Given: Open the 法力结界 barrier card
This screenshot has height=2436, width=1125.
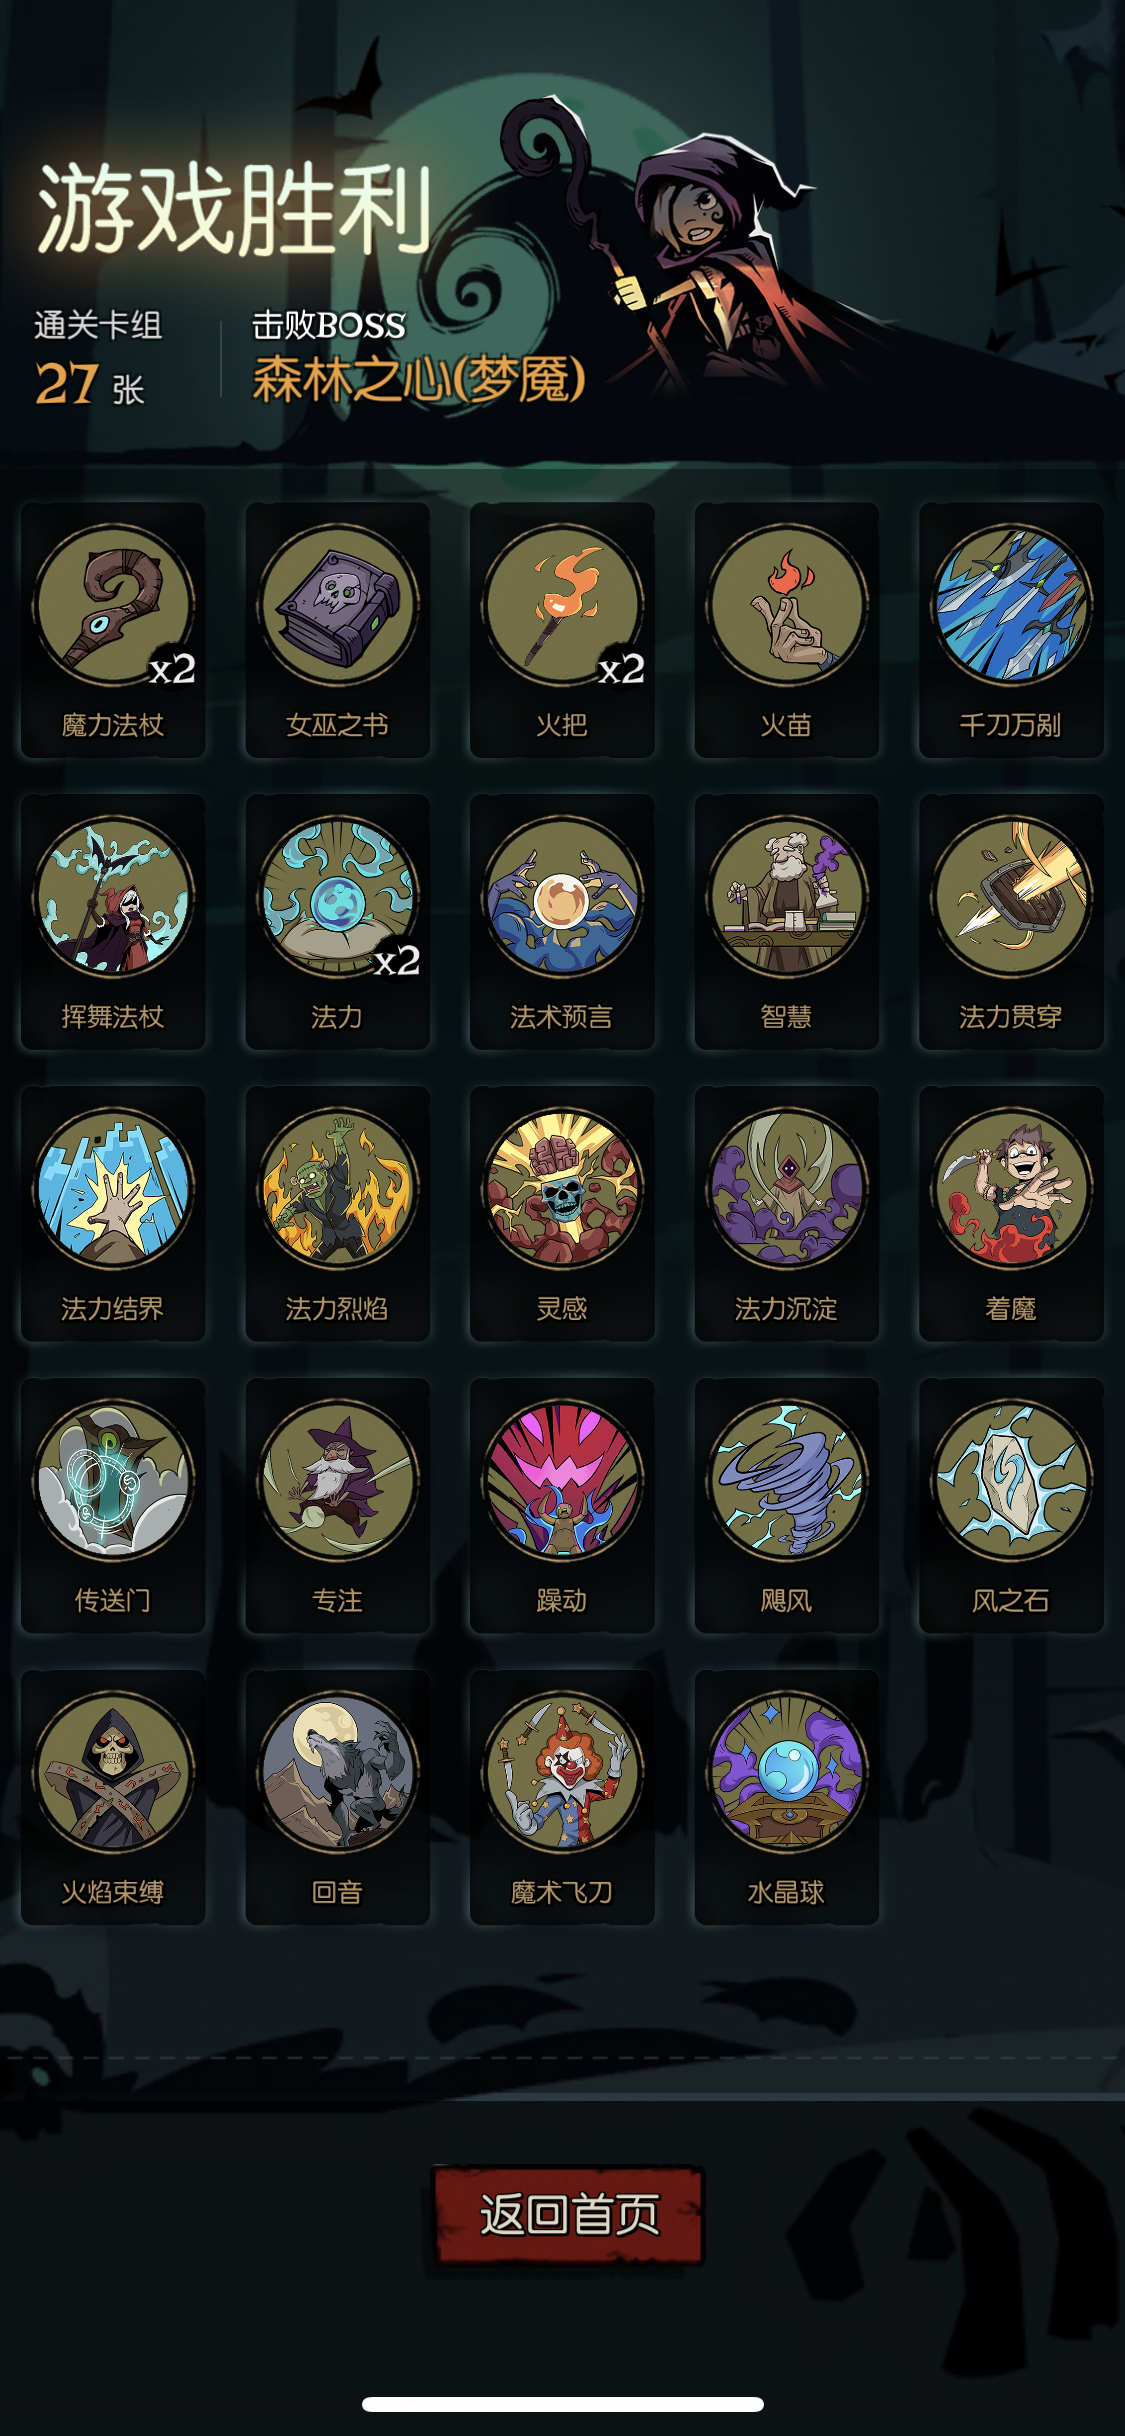Looking at the screenshot, I should [113, 1214].
